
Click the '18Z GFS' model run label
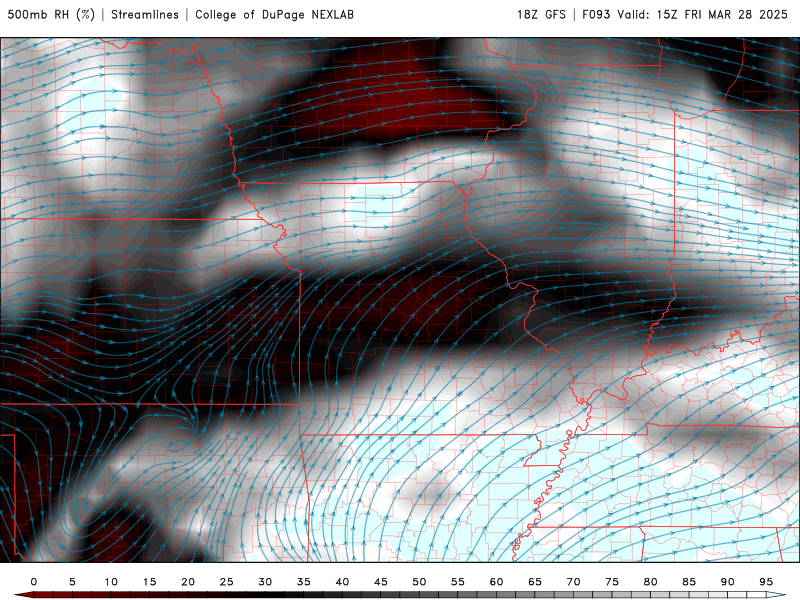coord(541,15)
